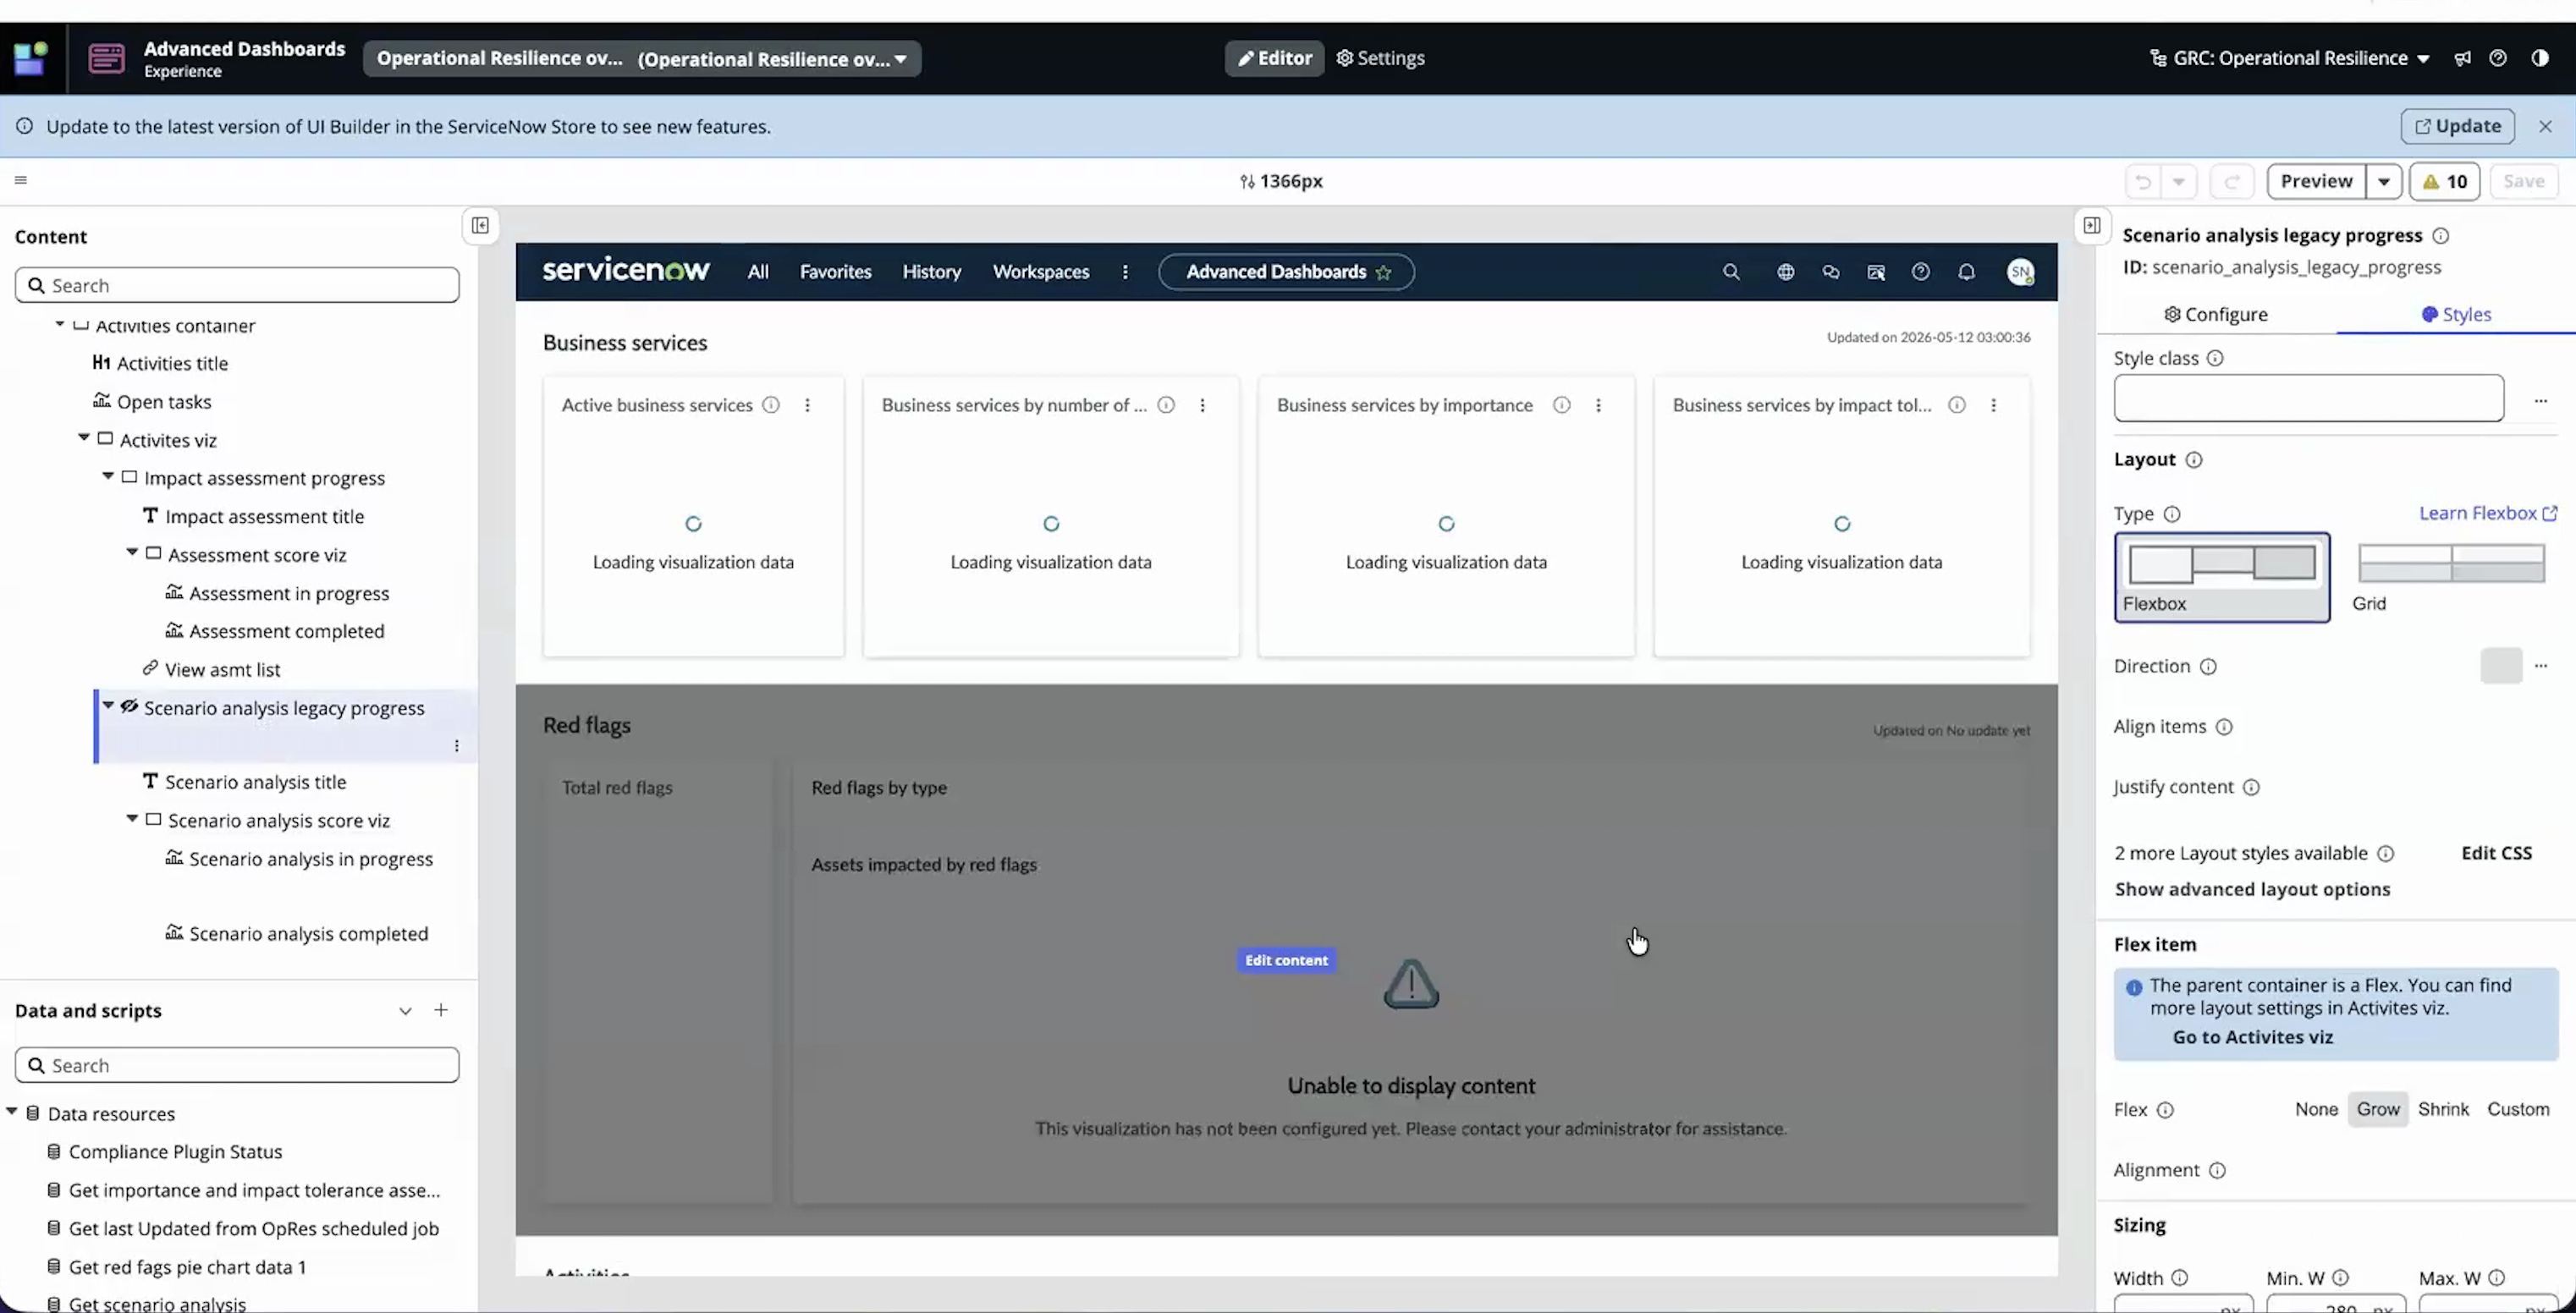Screen dimensions: 2576x1313
Task: Toggle the contrast theme icon
Action: point(2540,58)
